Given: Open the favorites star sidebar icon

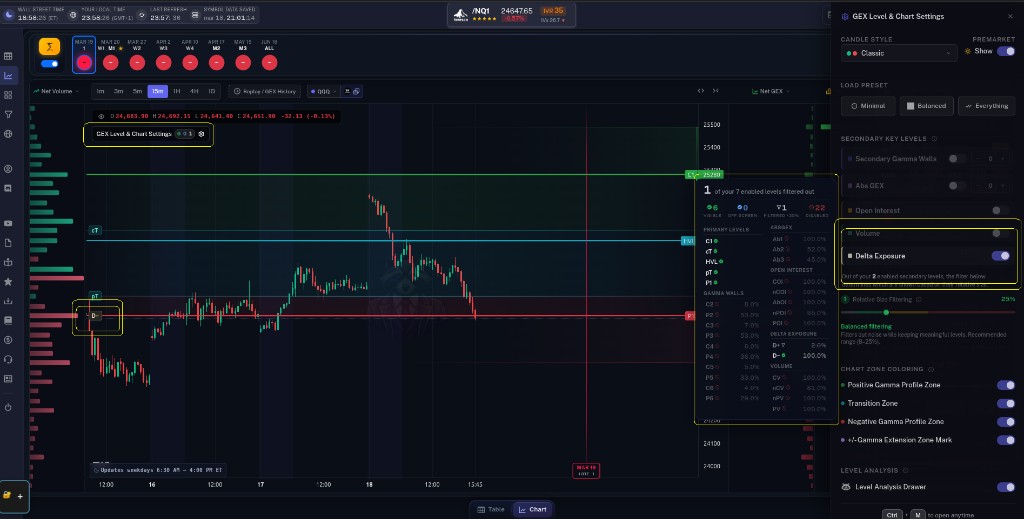Looking at the screenshot, I should [8, 281].
